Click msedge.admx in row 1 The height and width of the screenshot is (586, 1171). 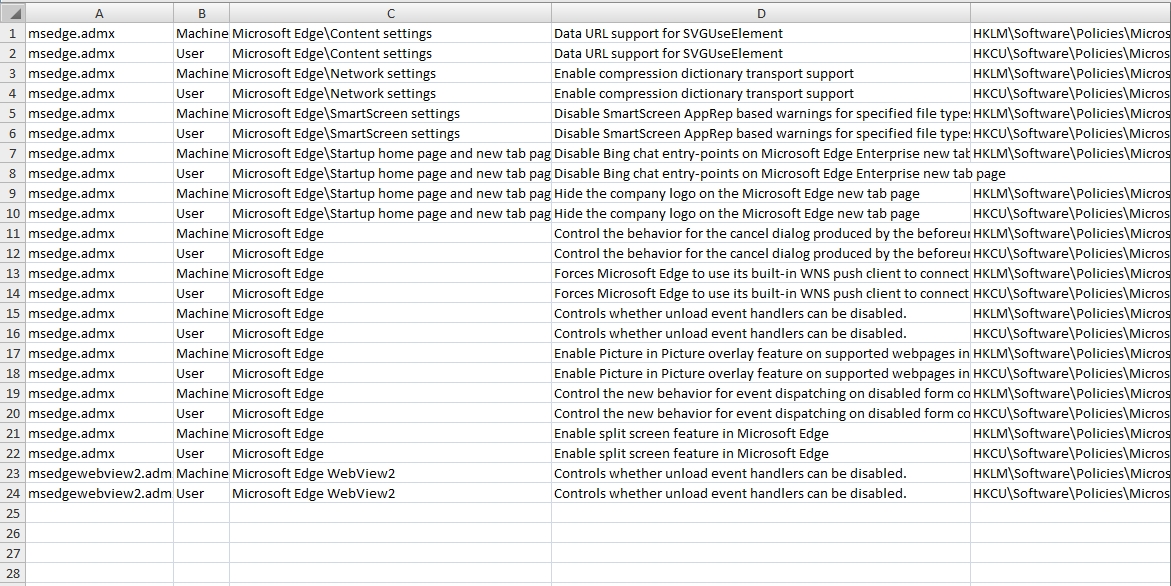(99, 33)
